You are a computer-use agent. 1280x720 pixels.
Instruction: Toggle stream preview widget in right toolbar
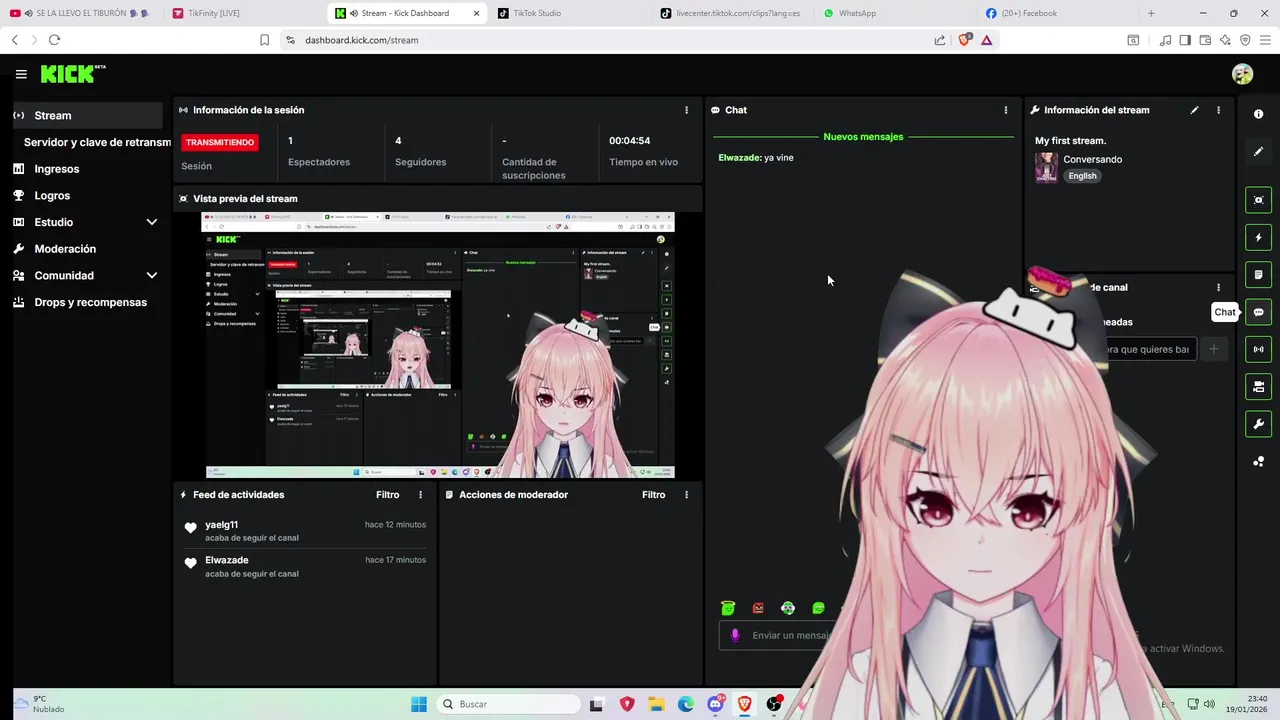(x=1258, y=200)
